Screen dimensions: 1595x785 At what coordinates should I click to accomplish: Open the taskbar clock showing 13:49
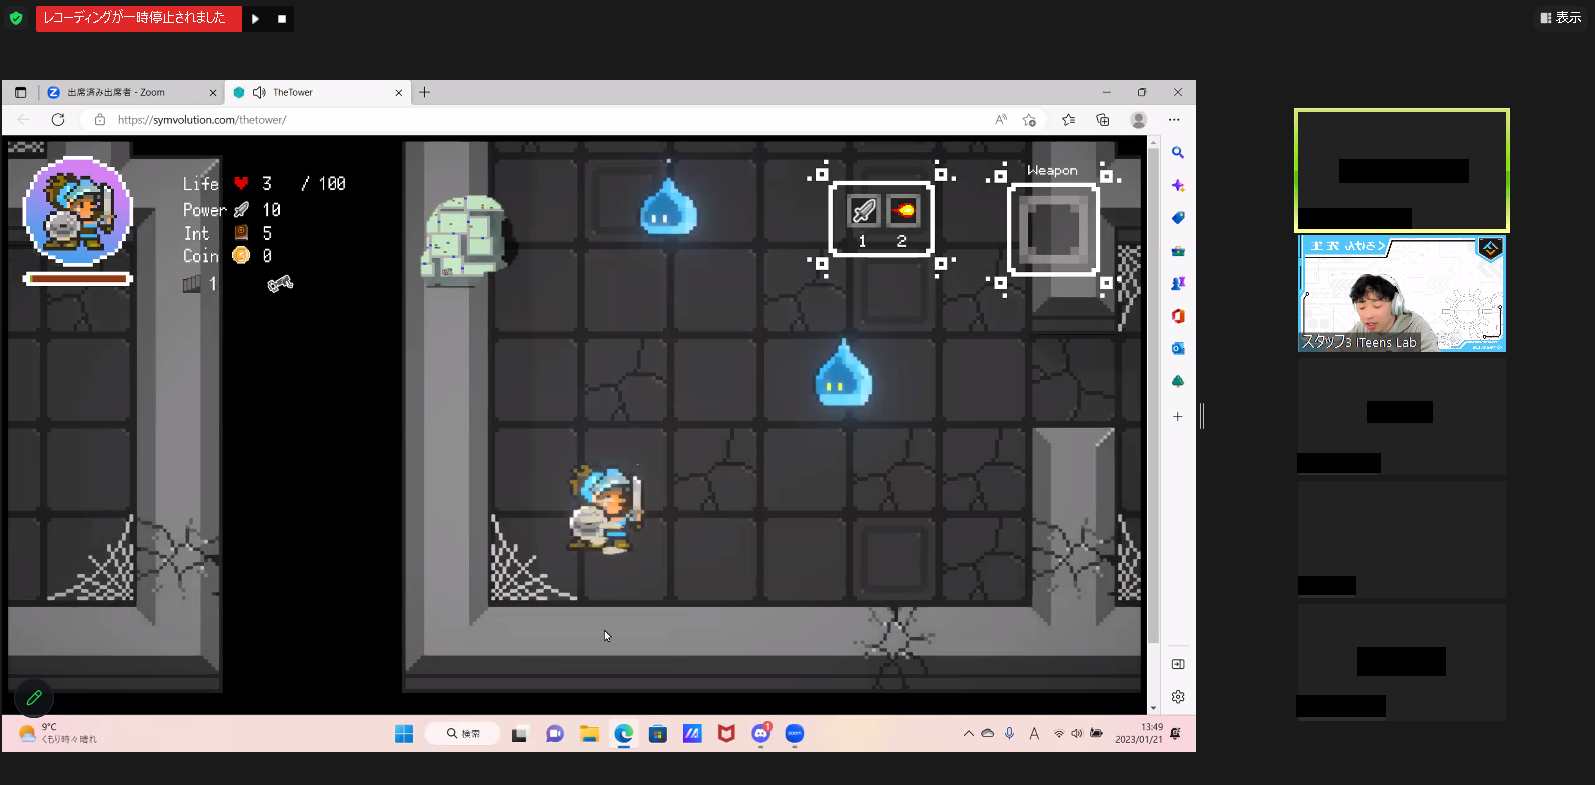click(1139, 734)
